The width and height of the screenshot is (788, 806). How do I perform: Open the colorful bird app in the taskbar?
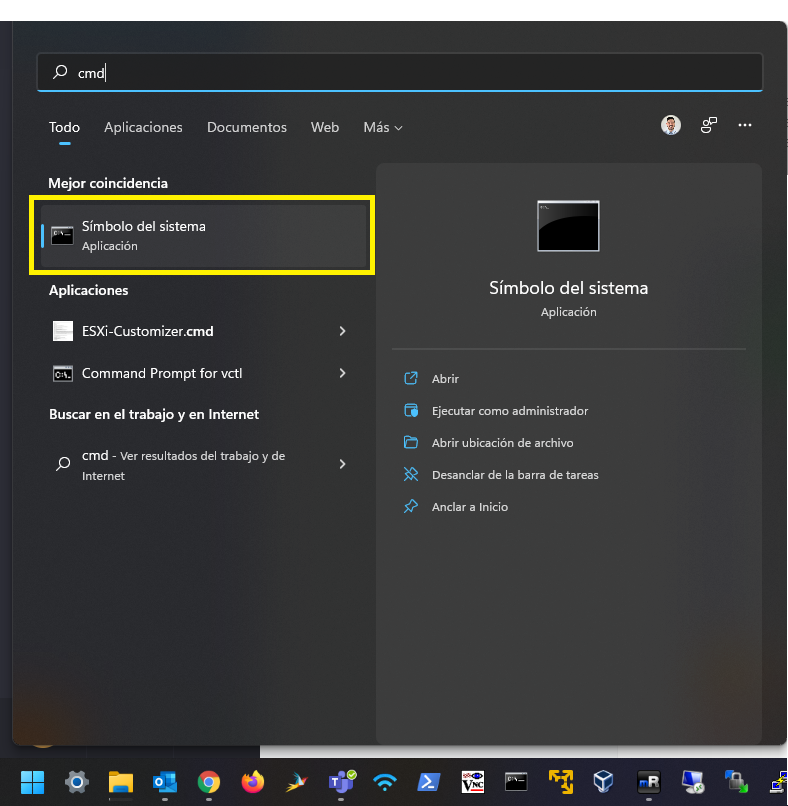[x=297, y=782]
